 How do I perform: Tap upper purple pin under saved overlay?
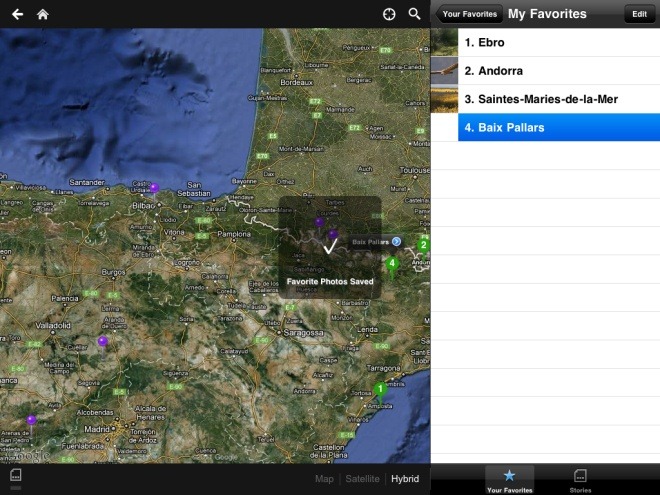point(319,222)
